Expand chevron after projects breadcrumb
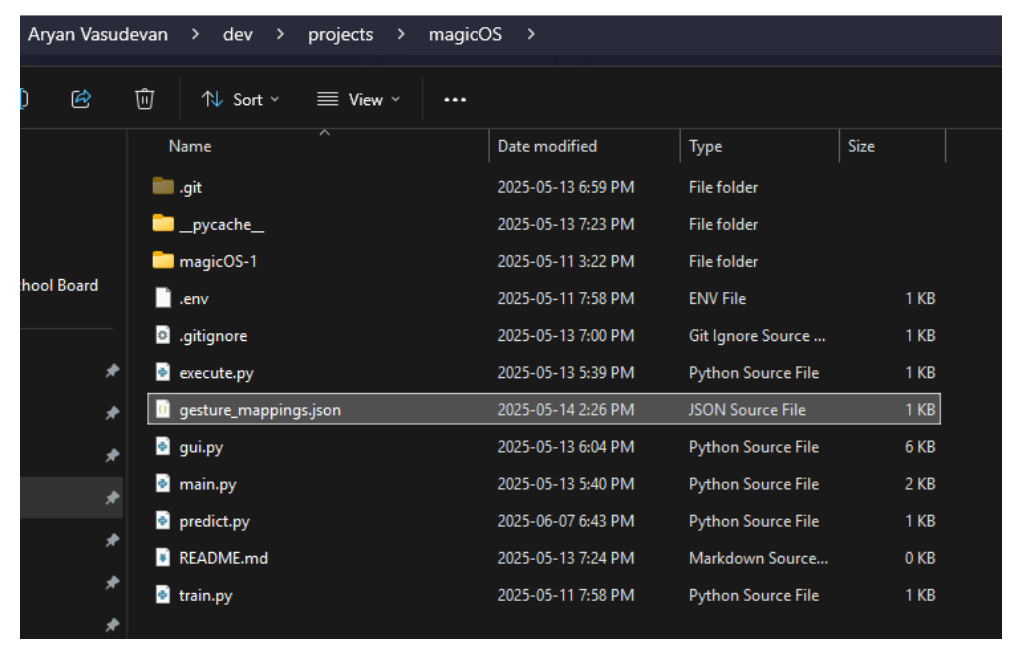The image size is (1018, 650). [401, 34]
